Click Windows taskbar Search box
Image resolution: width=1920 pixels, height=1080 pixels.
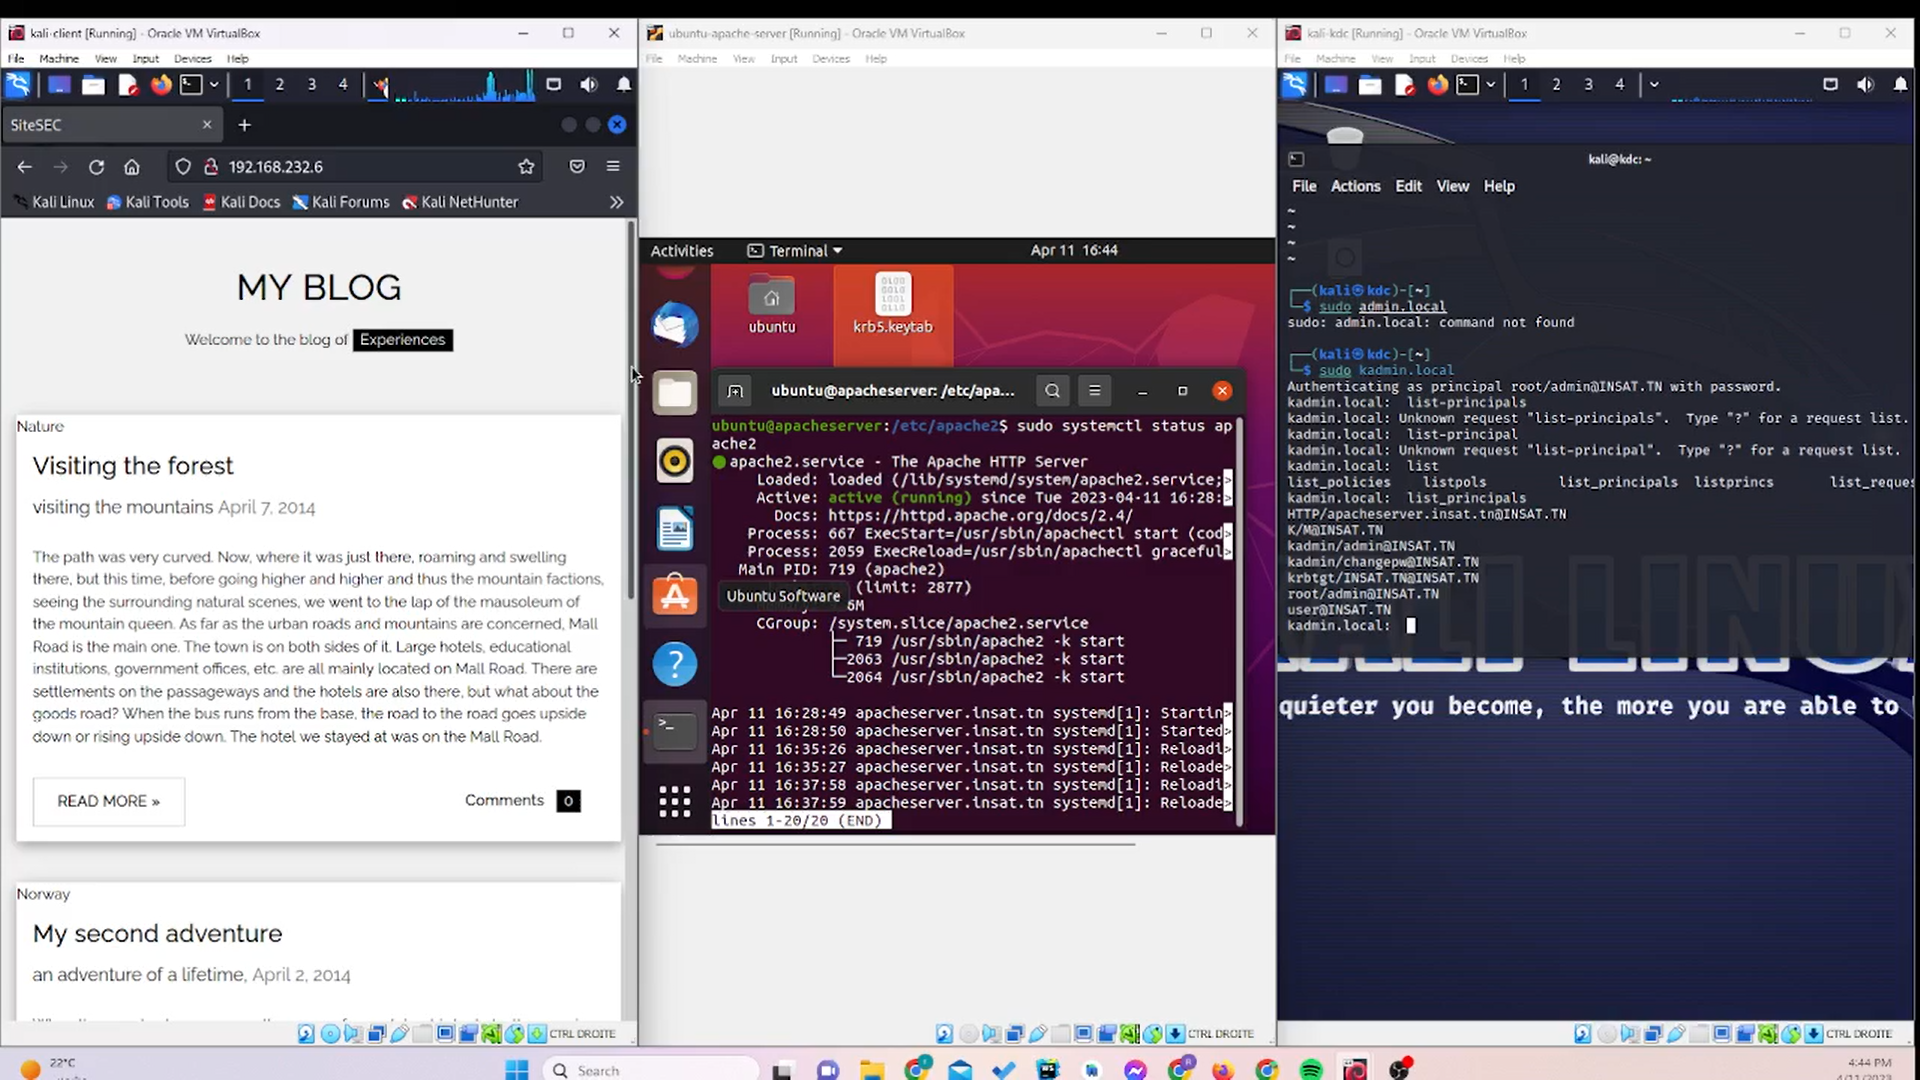tap(650, 1070)
